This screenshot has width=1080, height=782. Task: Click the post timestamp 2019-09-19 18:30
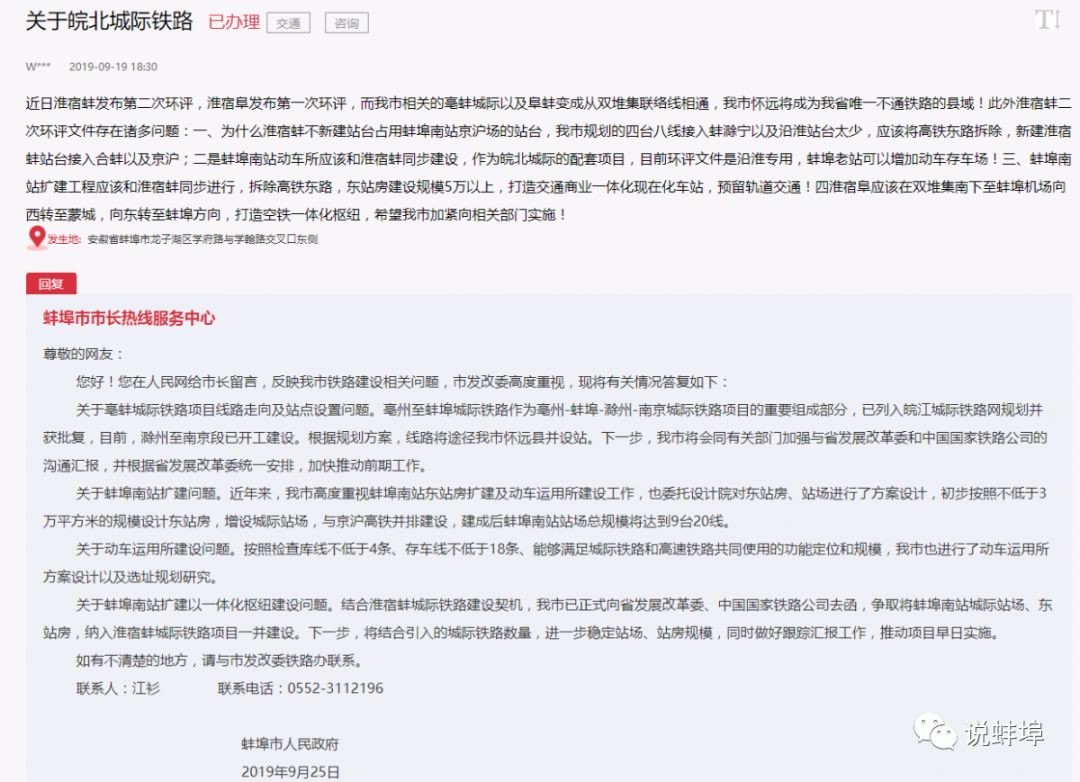[113, 66]
